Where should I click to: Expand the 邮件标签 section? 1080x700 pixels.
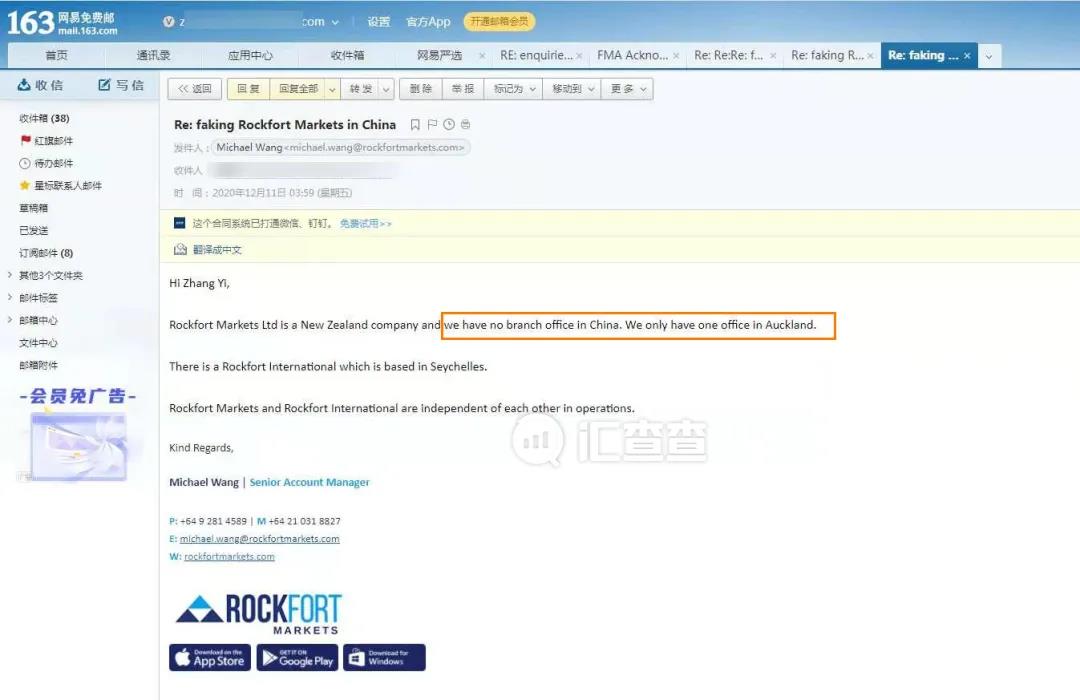(10, 297)
